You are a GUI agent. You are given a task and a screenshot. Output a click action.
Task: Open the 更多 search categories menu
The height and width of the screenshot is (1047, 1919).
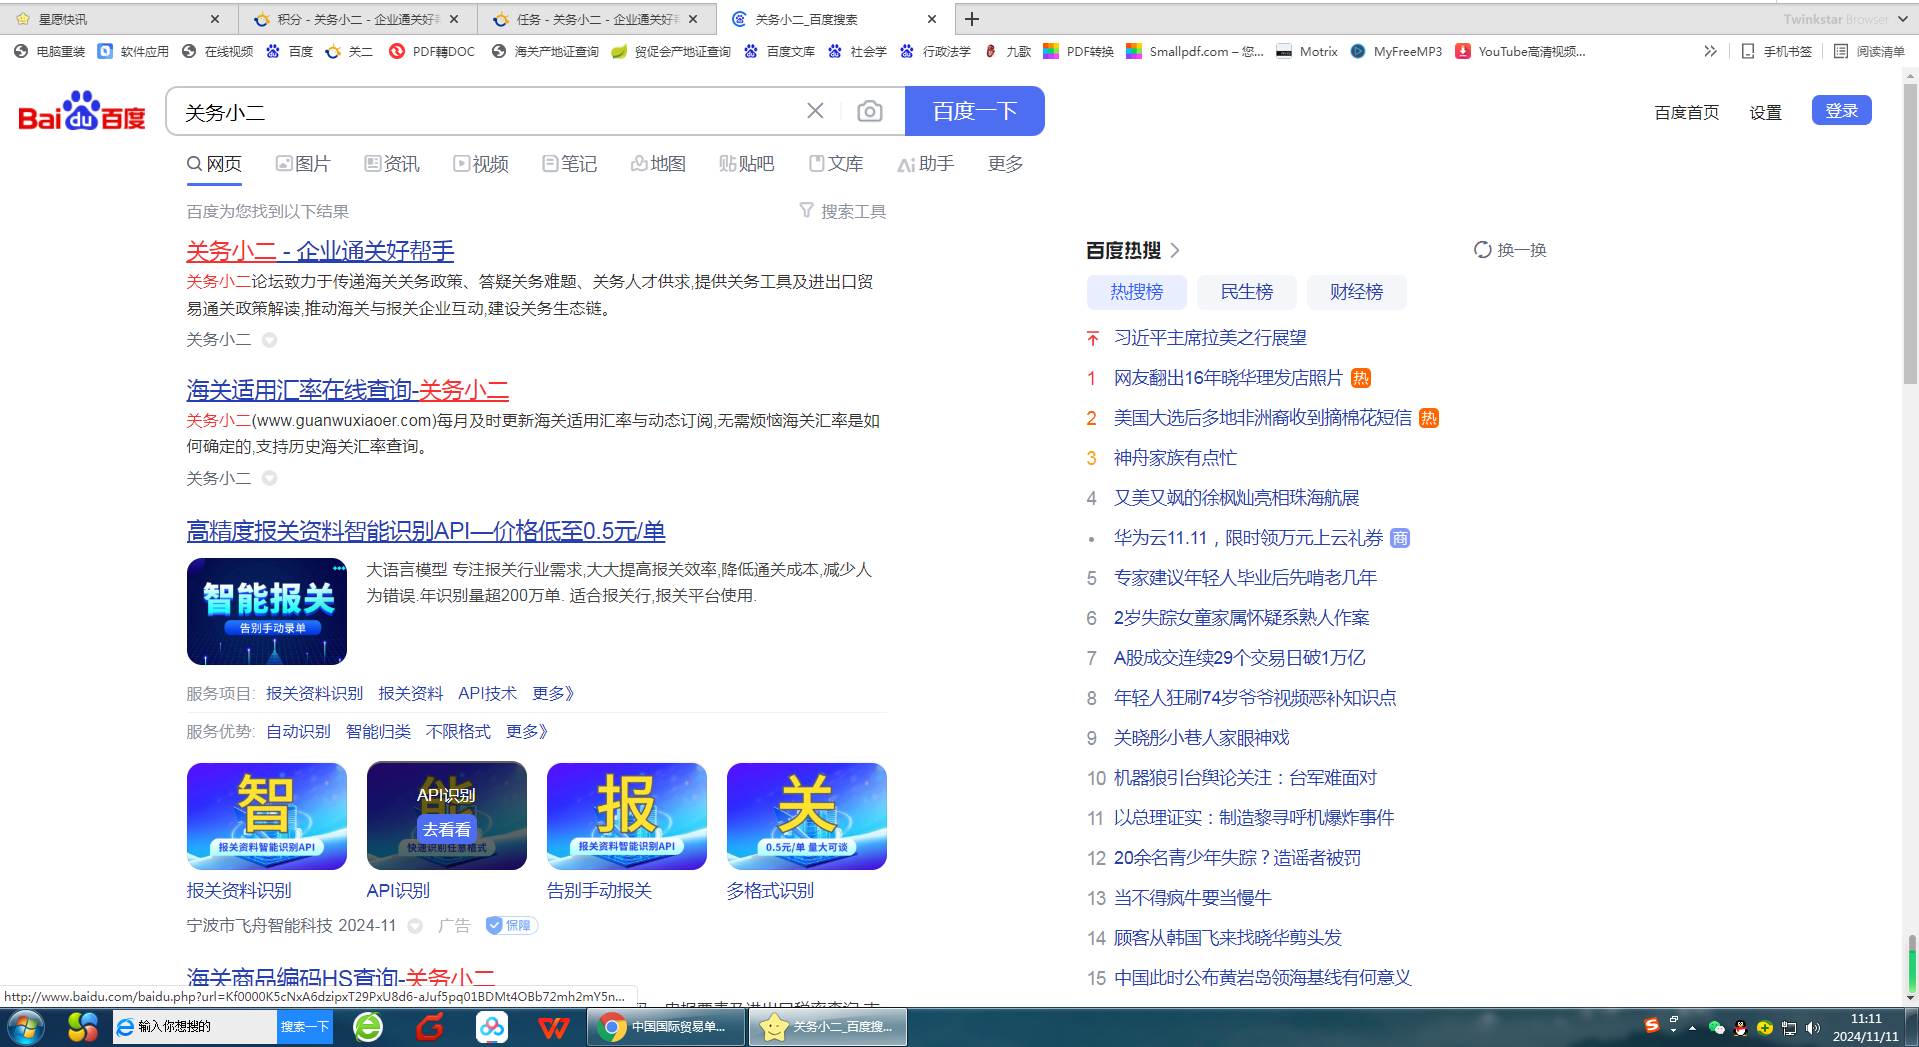(1005, 163)
